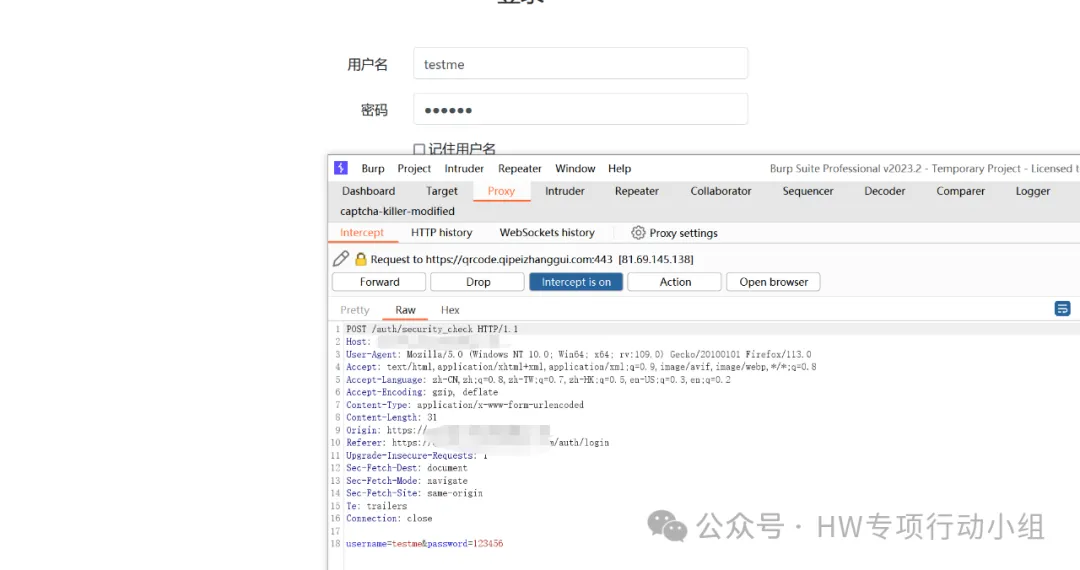Screen dimensions: 1080x570
Task: Click the Connection: close line
Action: click(x=389, y=518)
